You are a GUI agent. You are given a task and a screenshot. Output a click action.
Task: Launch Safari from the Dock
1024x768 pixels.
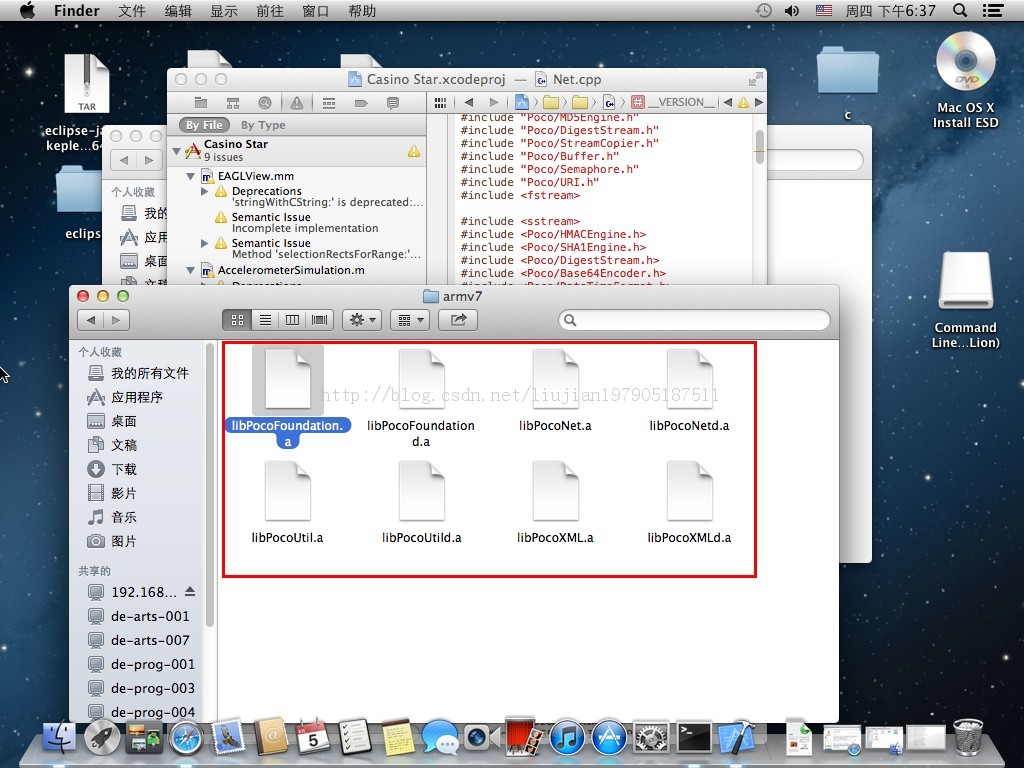(x=186, y=739)
